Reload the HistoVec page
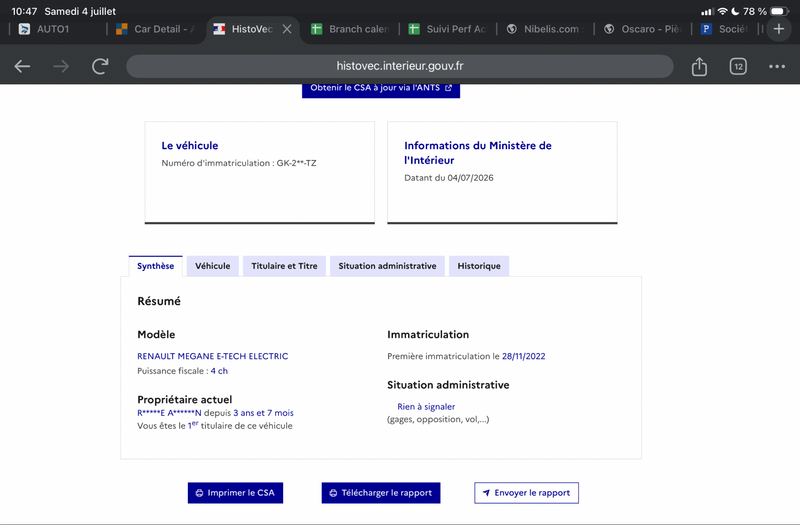Screen dimensions: 800x525 [100, 66]
